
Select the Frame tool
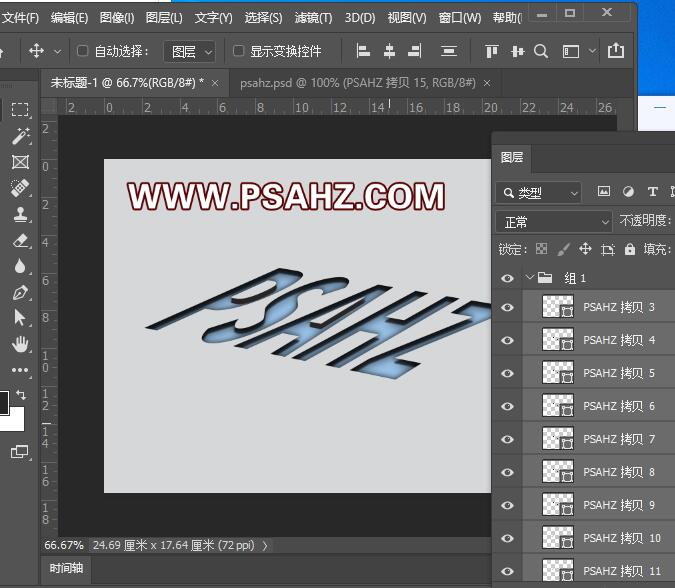20,162
